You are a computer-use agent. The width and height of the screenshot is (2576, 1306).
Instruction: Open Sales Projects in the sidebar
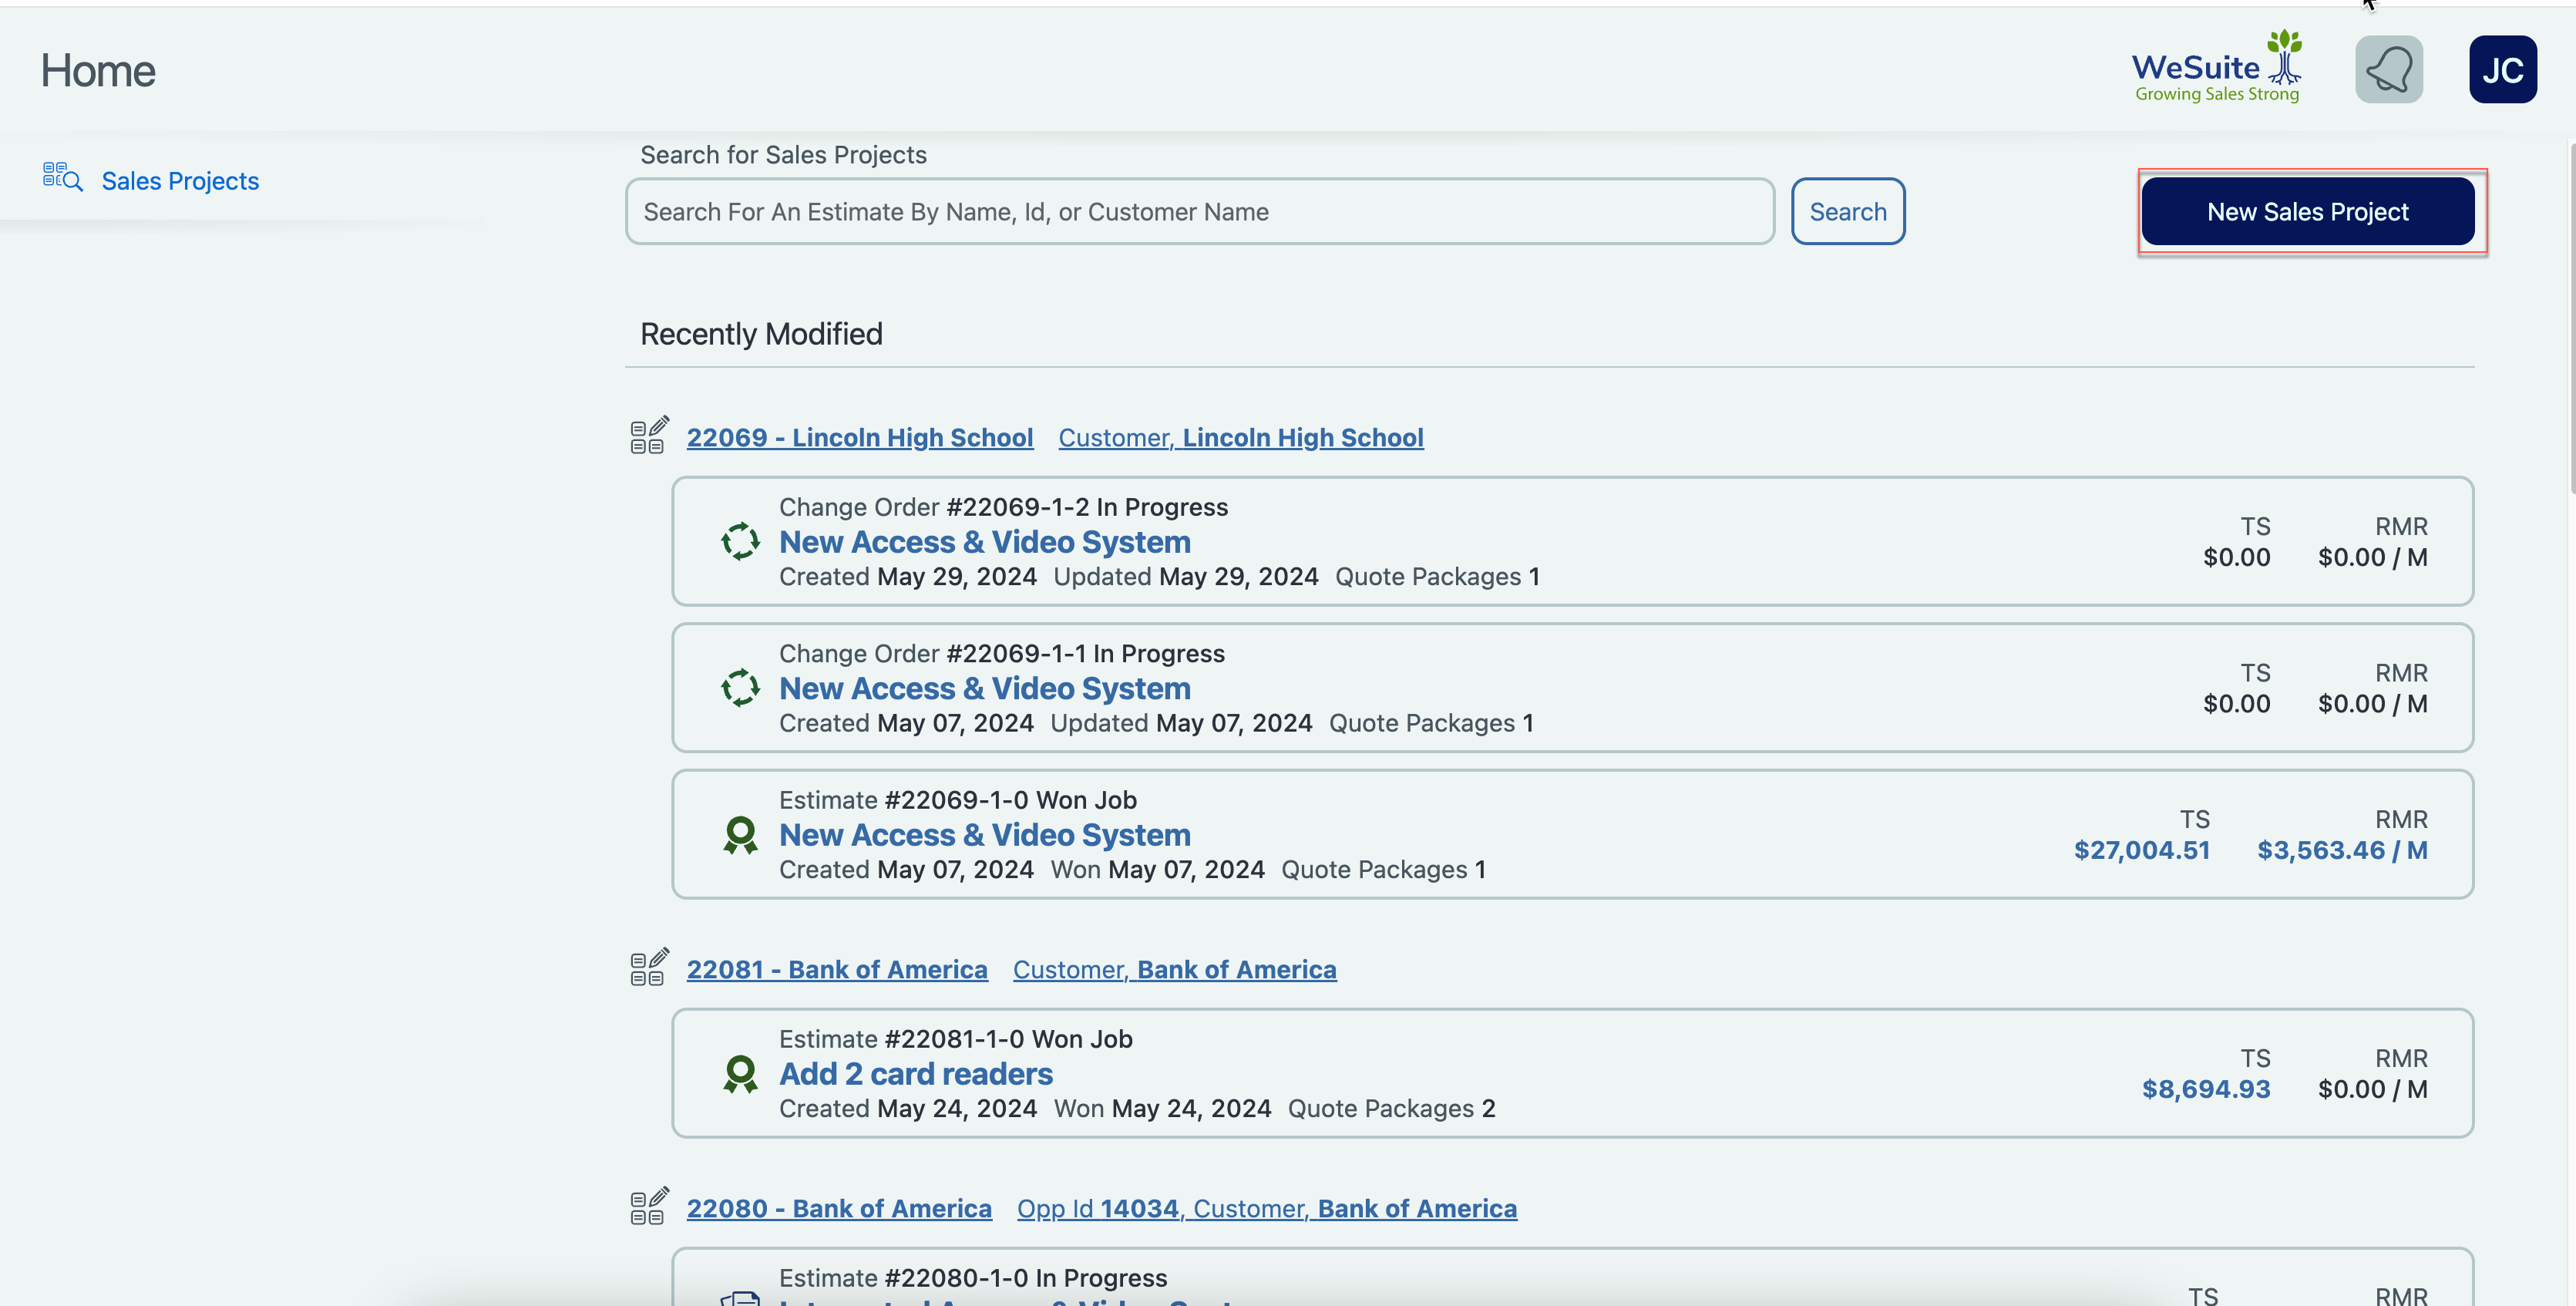180,181
